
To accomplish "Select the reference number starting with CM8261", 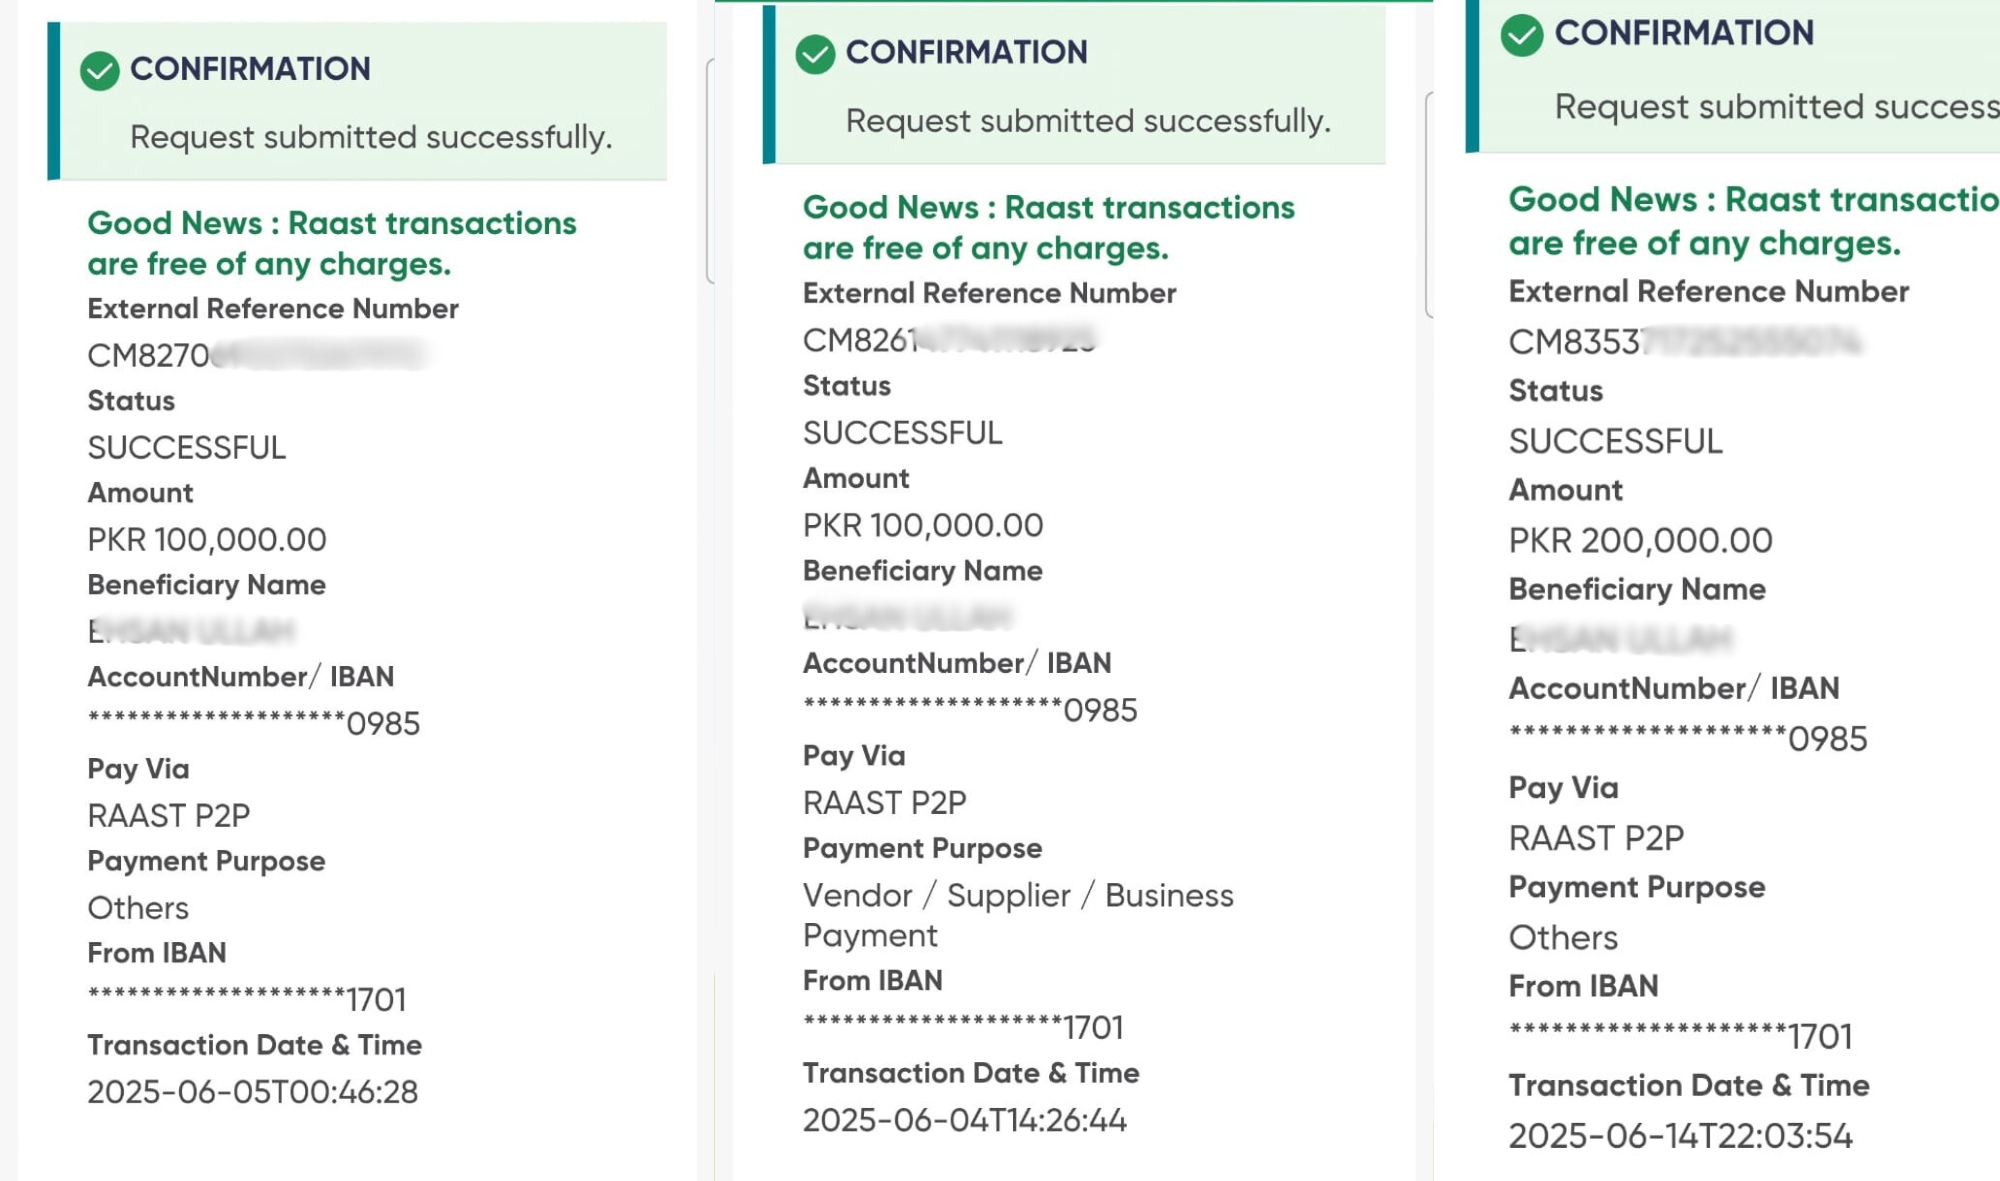I will (949, 340).
